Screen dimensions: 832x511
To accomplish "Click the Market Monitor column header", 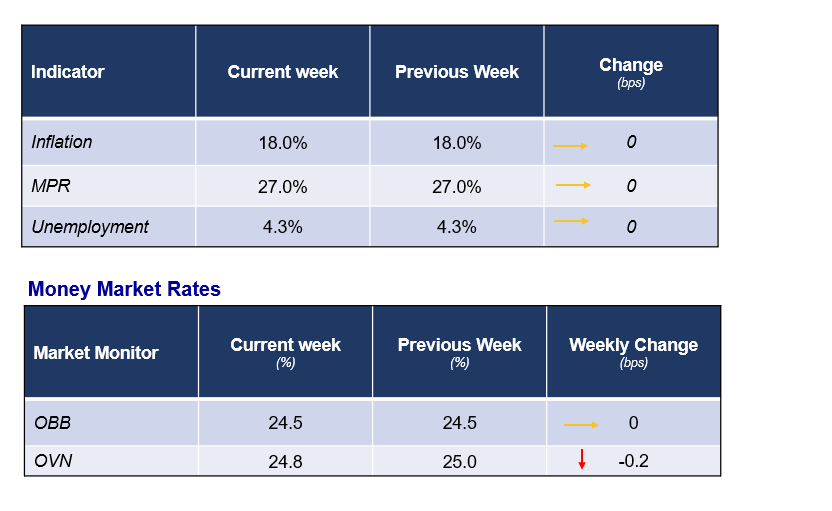I will pos(96,353).
